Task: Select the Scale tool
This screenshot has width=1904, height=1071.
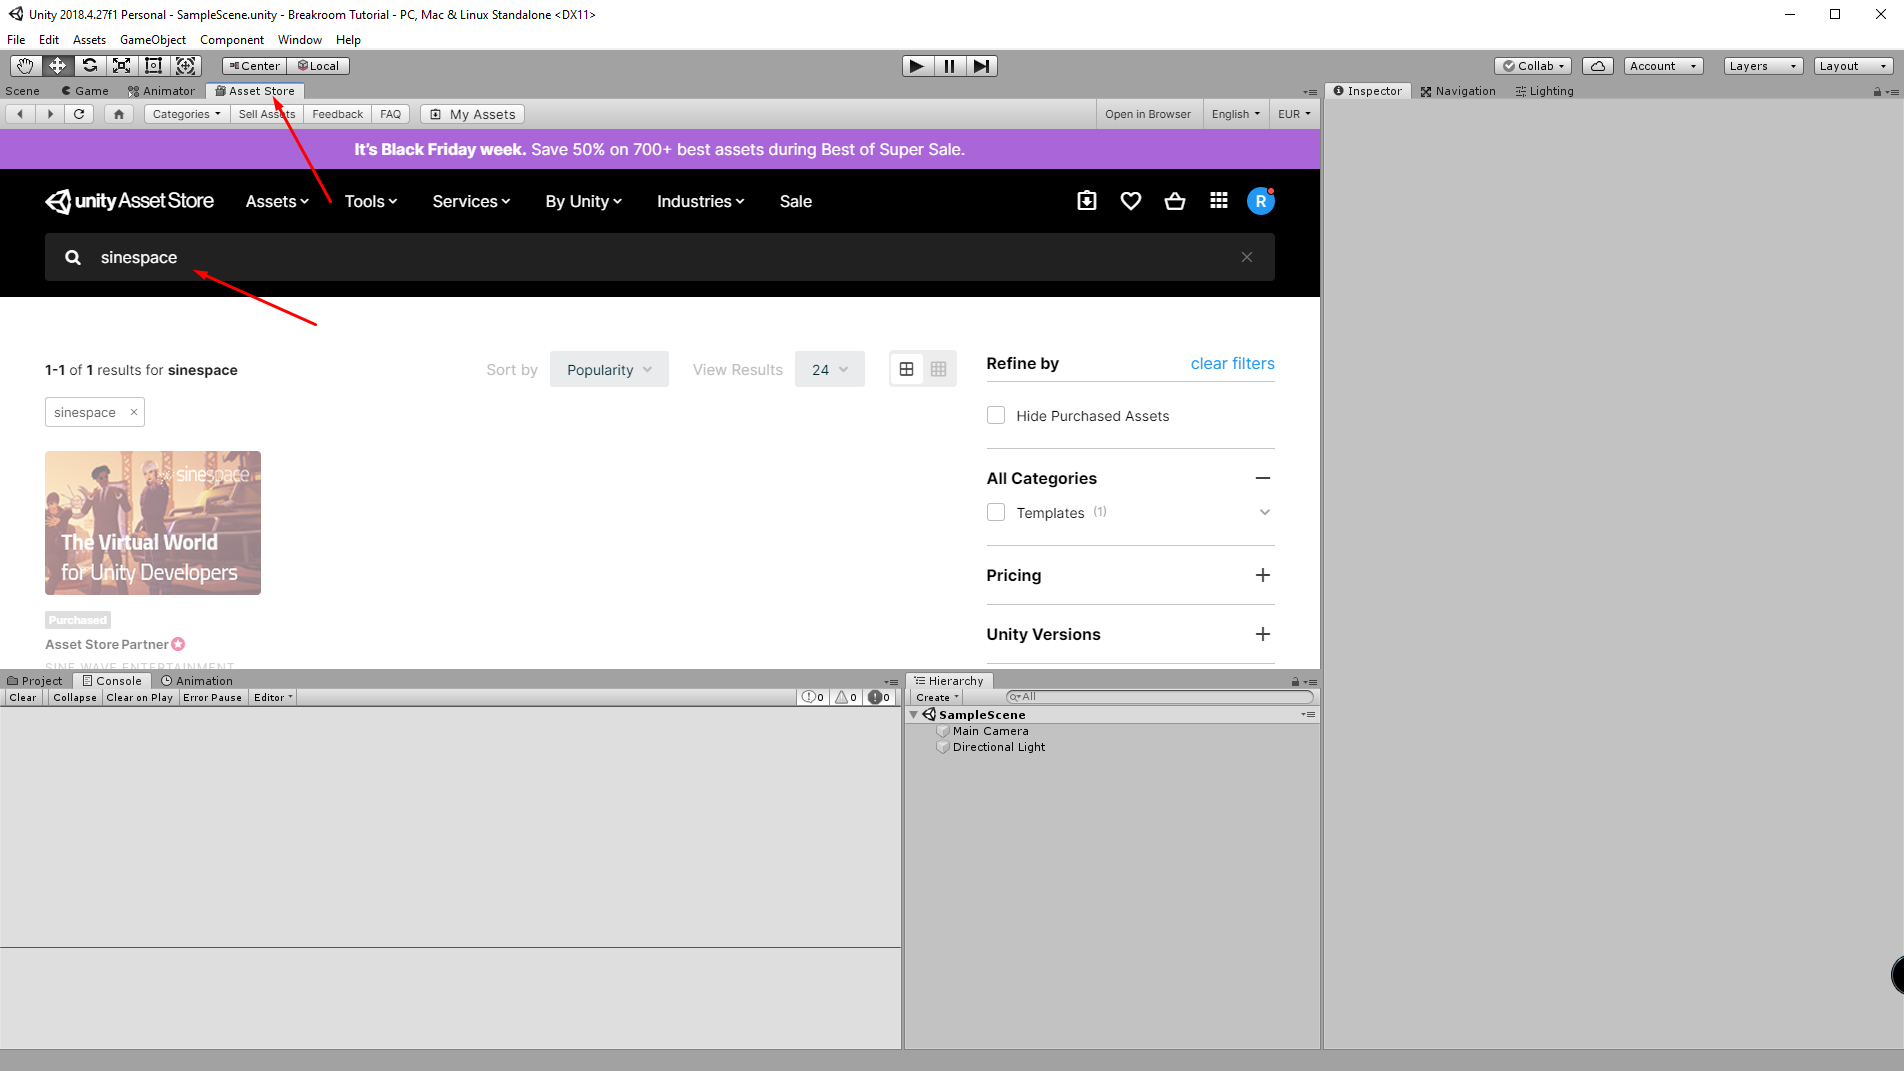Action: [121, 66]
